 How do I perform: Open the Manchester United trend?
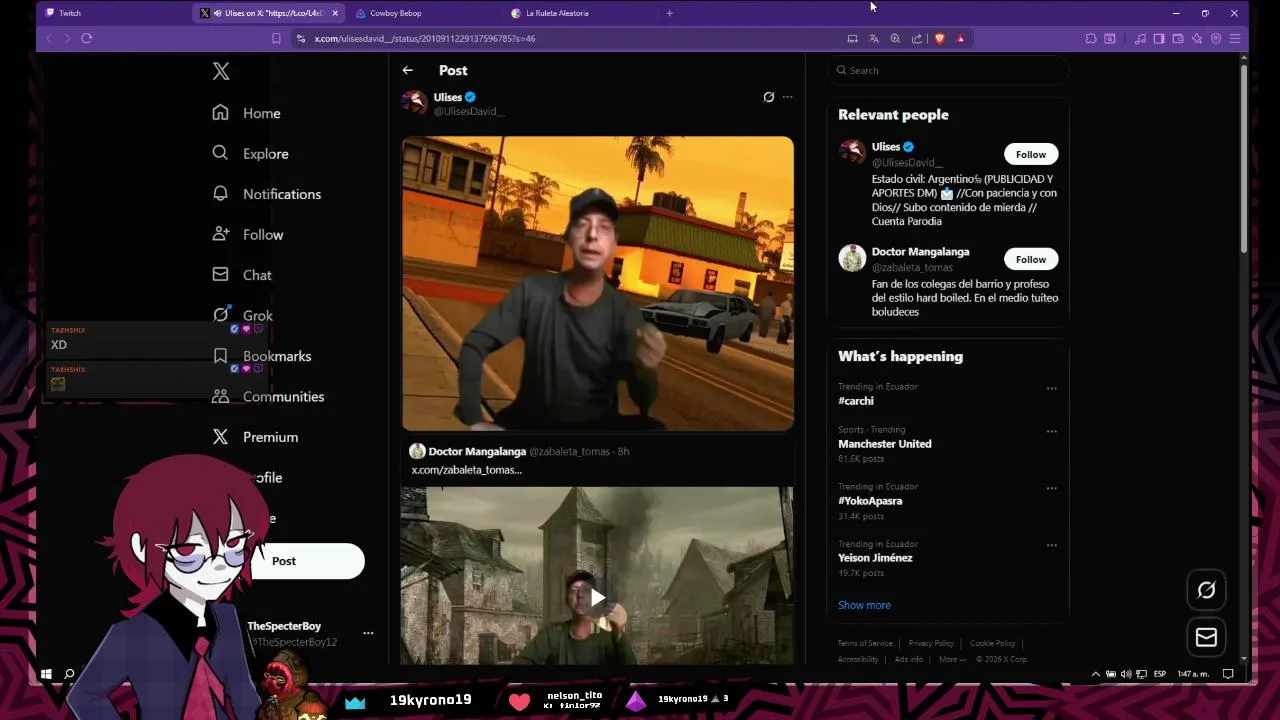click(x=885, y=444)
